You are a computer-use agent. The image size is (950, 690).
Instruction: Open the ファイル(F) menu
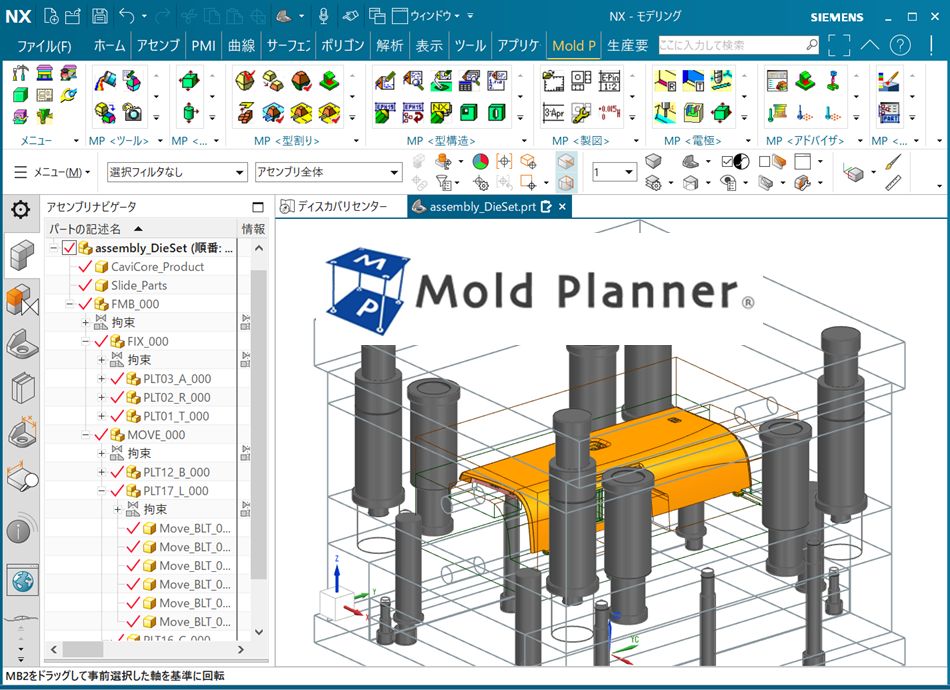click(x=45, y=46)
